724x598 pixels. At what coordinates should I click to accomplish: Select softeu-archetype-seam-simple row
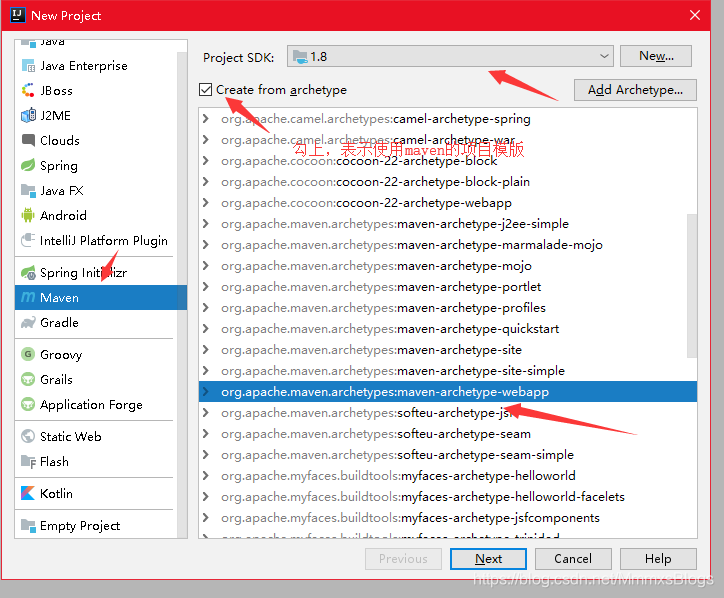click(x=447, y=454)
